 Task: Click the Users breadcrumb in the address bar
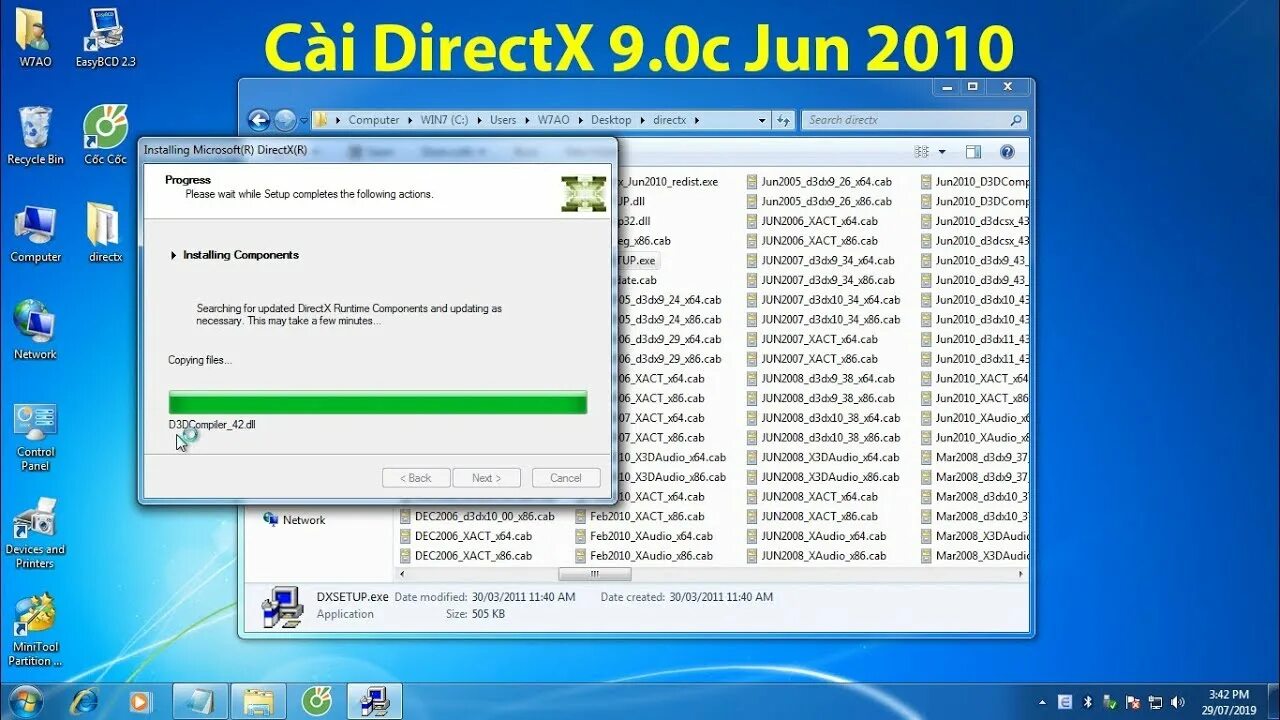click(x=503, y=120)
